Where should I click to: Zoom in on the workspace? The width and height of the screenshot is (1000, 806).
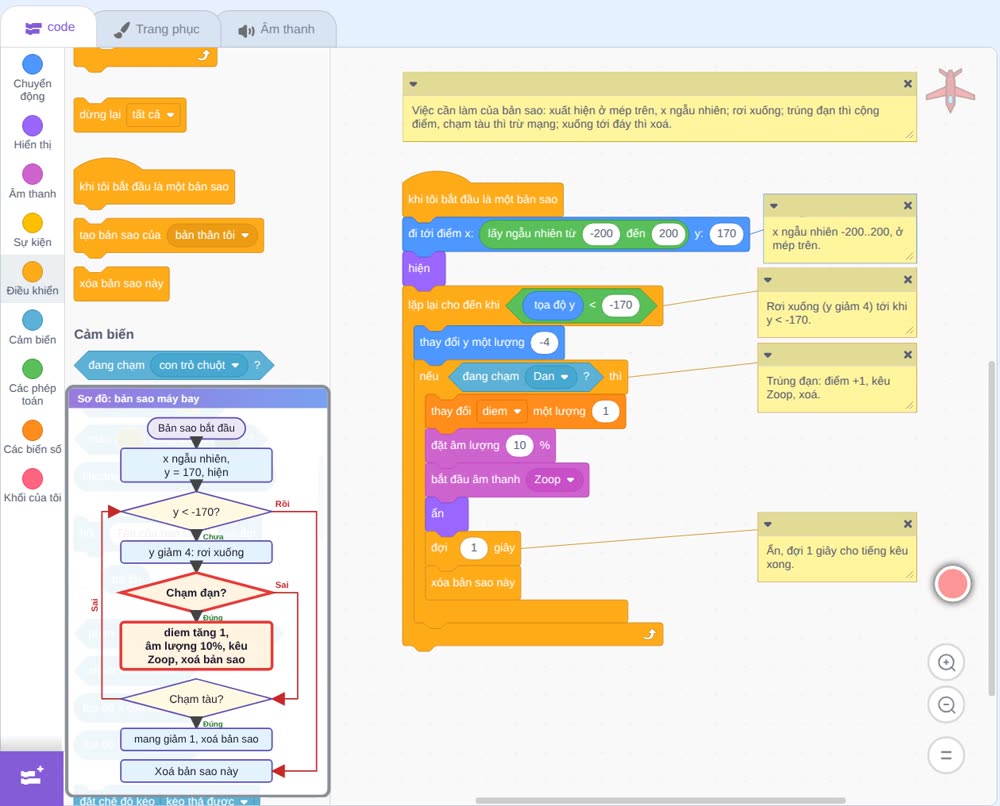(946, 663)
